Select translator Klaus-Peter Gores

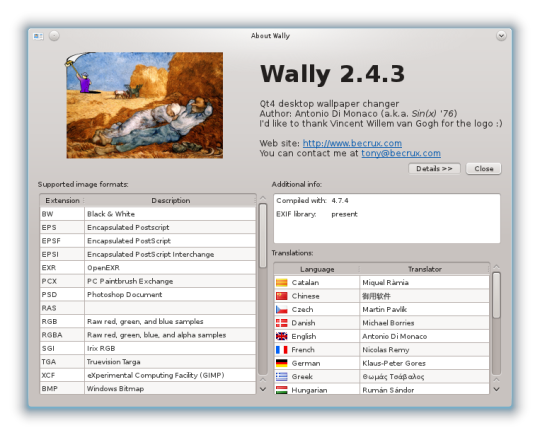click(x=424, y=363)
